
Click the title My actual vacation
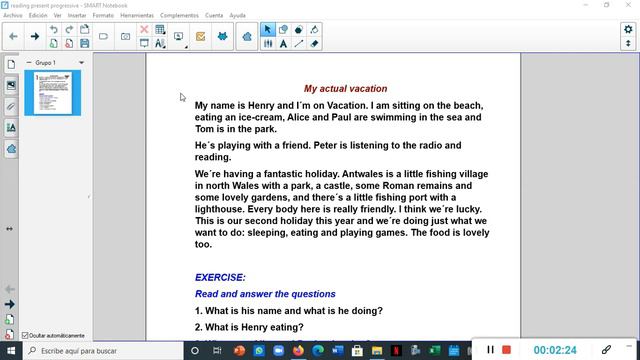[x=345, y=89]
